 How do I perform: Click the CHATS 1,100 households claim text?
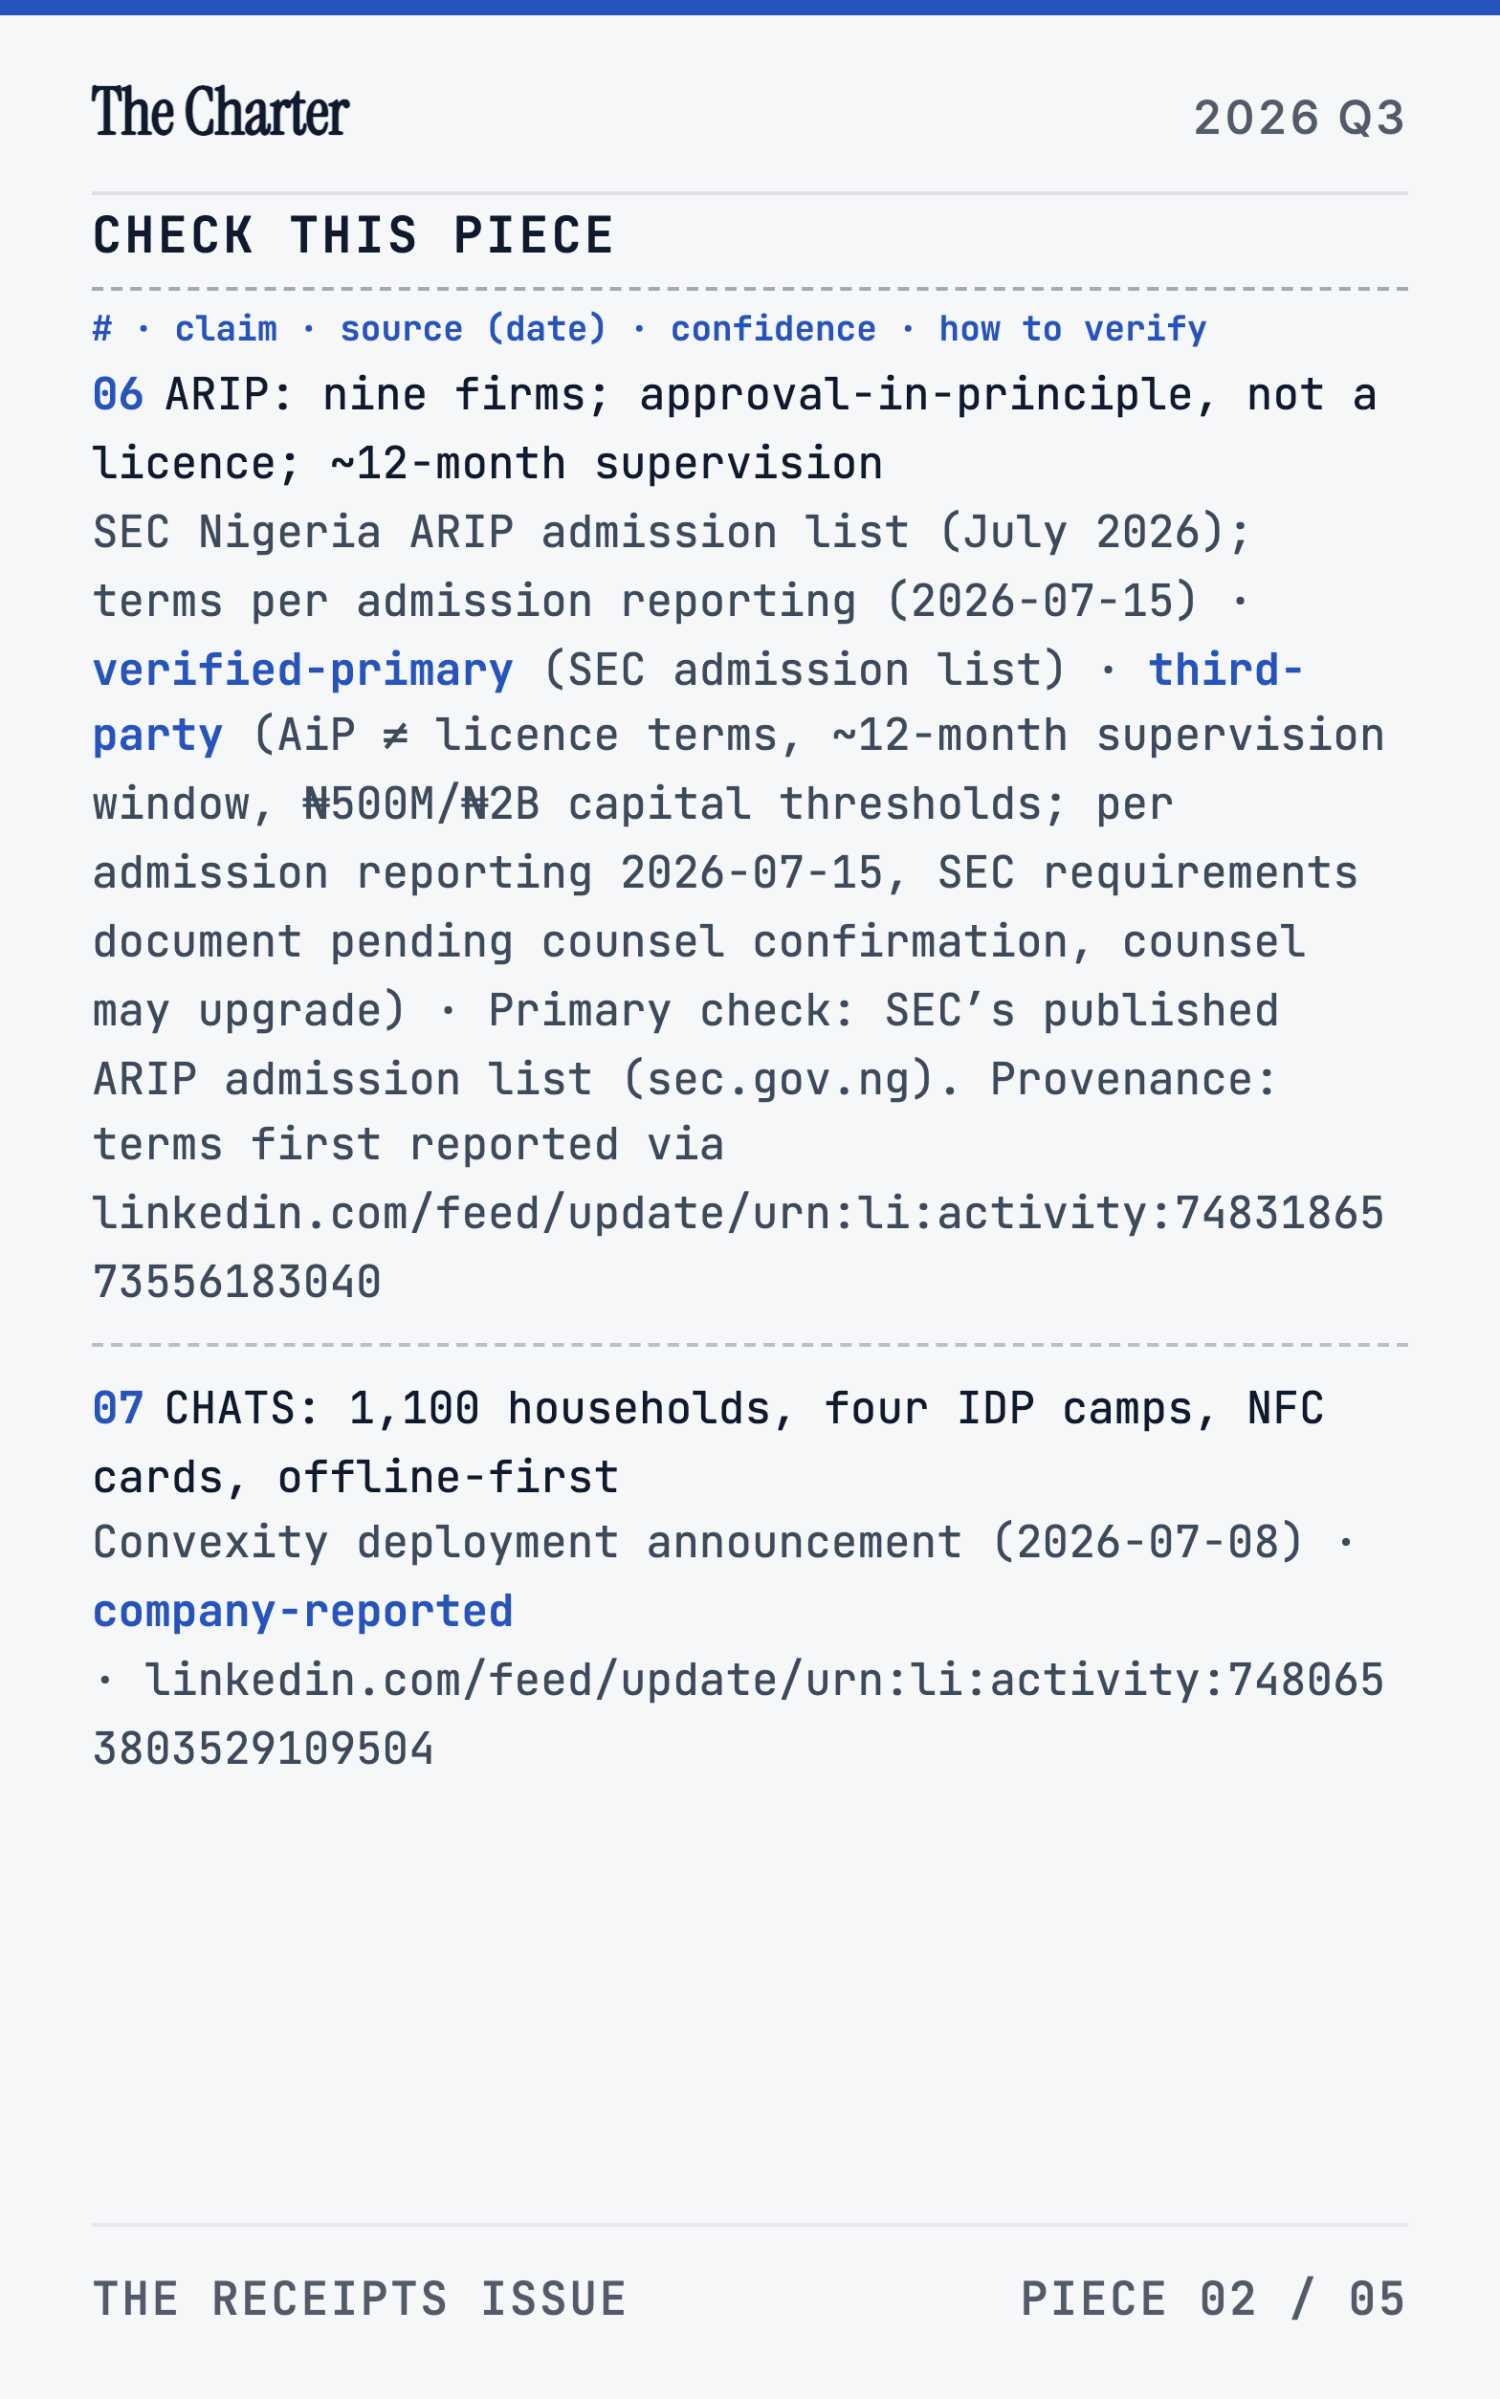[x=708, y=1443]
